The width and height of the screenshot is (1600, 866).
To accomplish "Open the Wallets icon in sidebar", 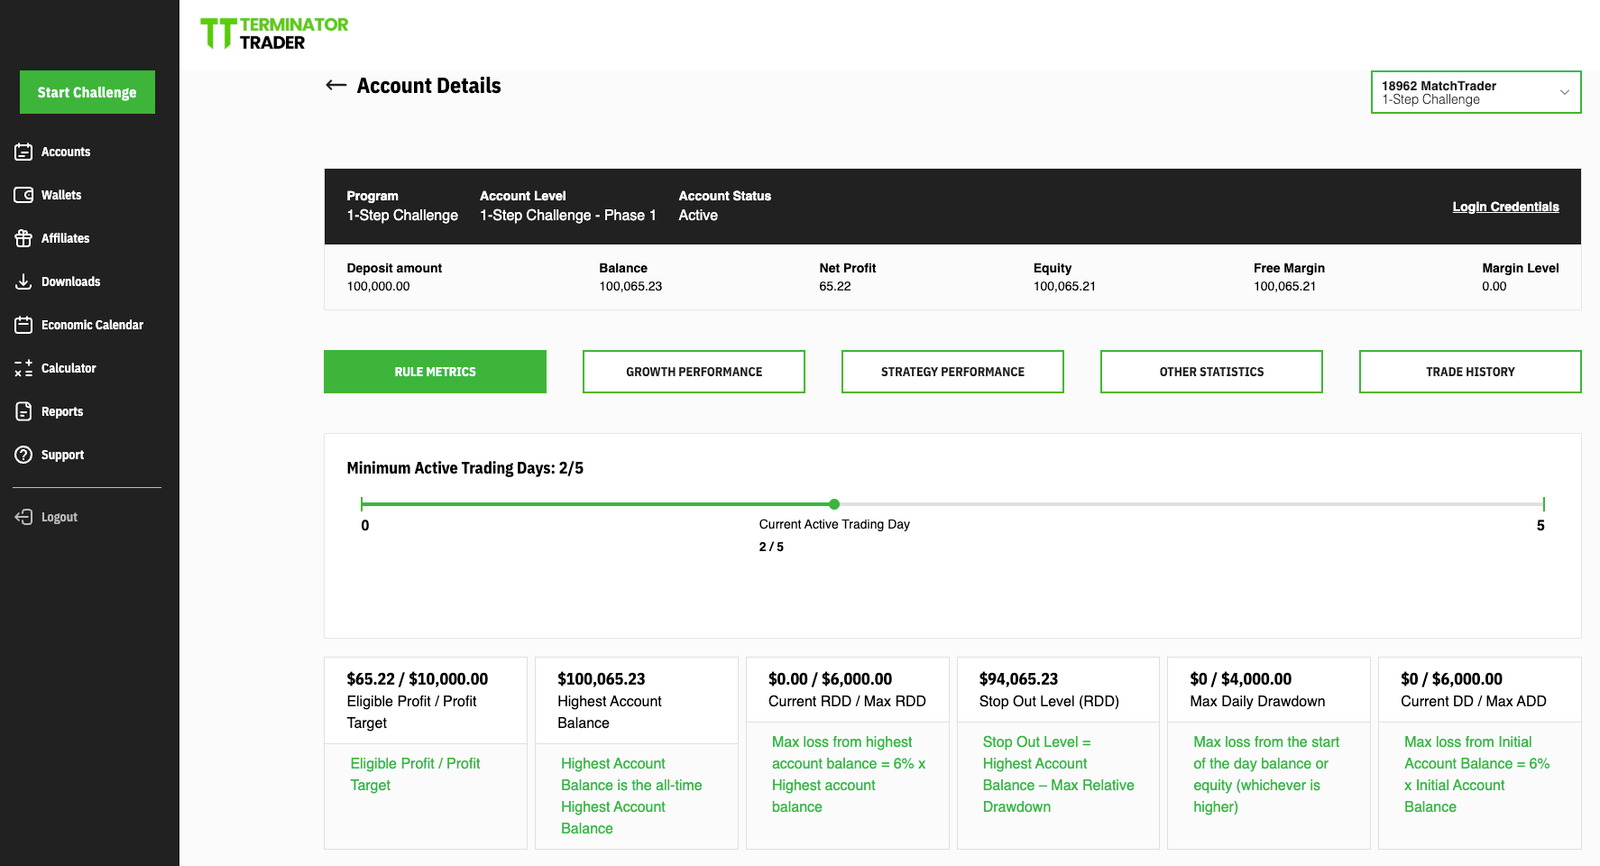I will point(24,195).
